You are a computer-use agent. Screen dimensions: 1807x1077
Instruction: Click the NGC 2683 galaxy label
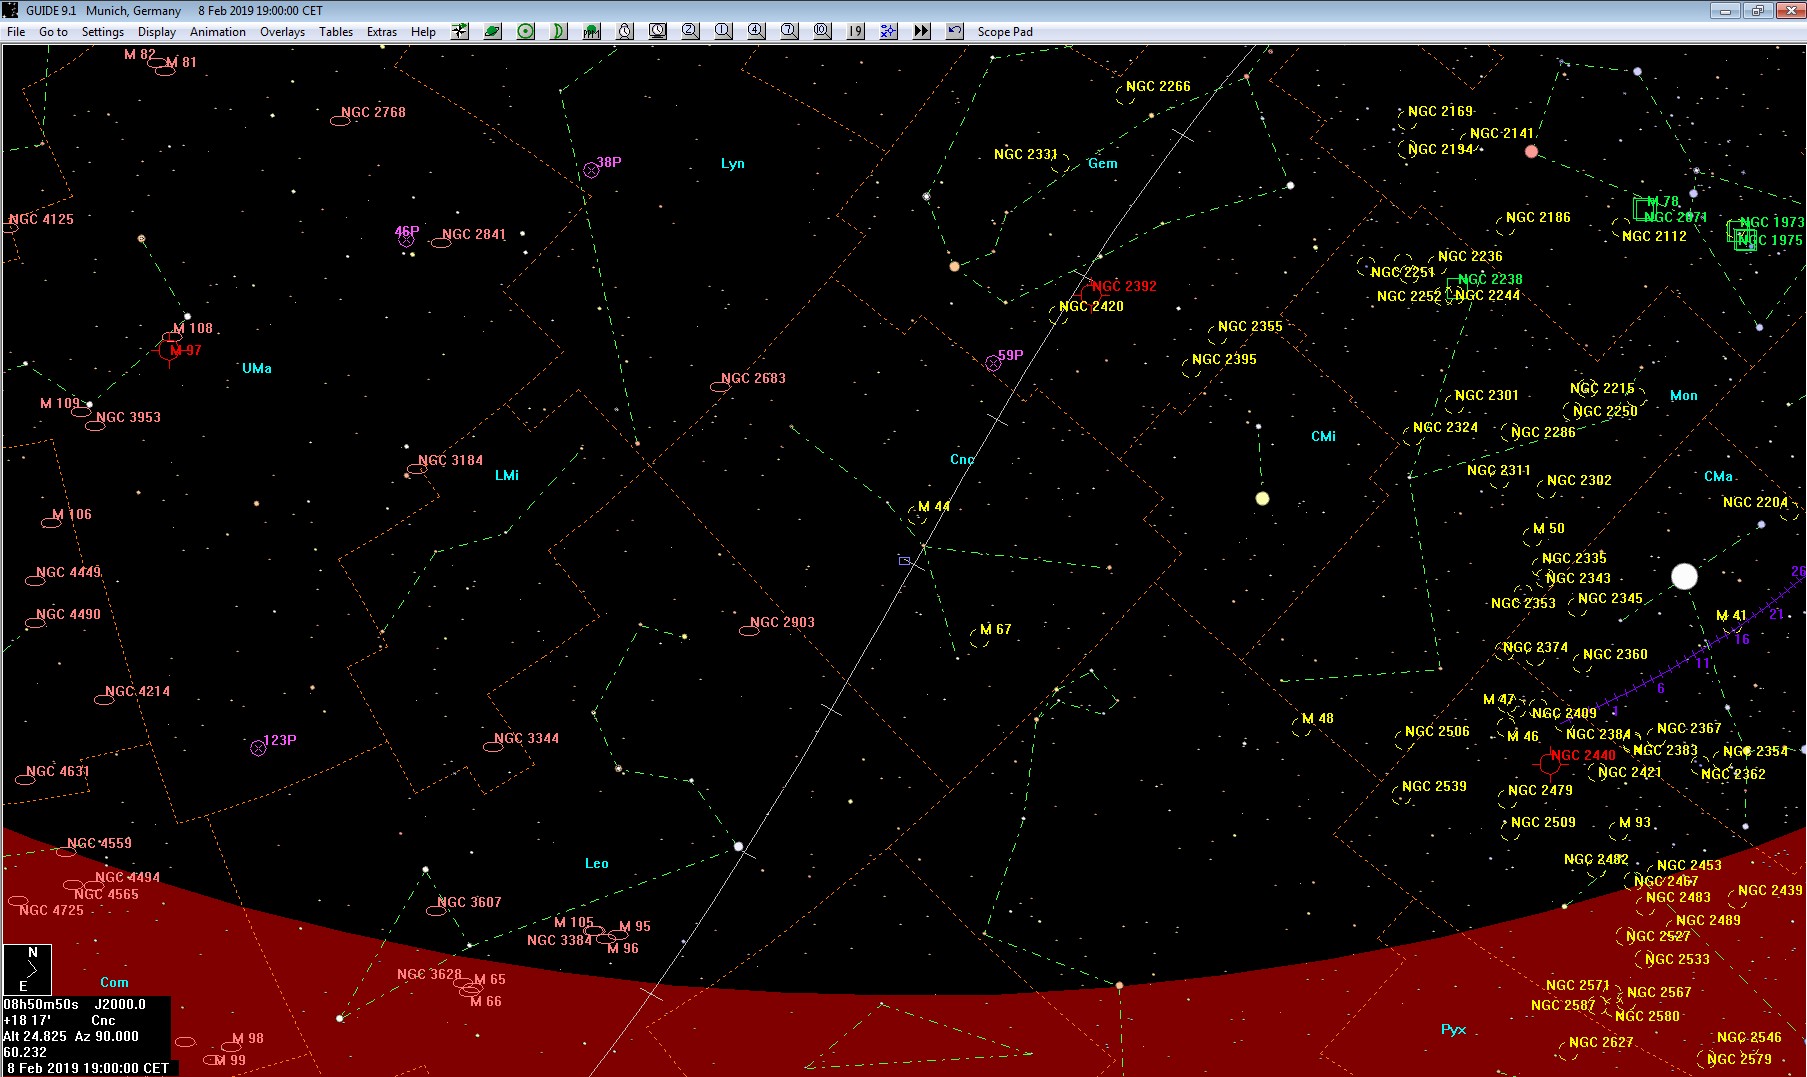pyautogui.click(x=754, y=378)
